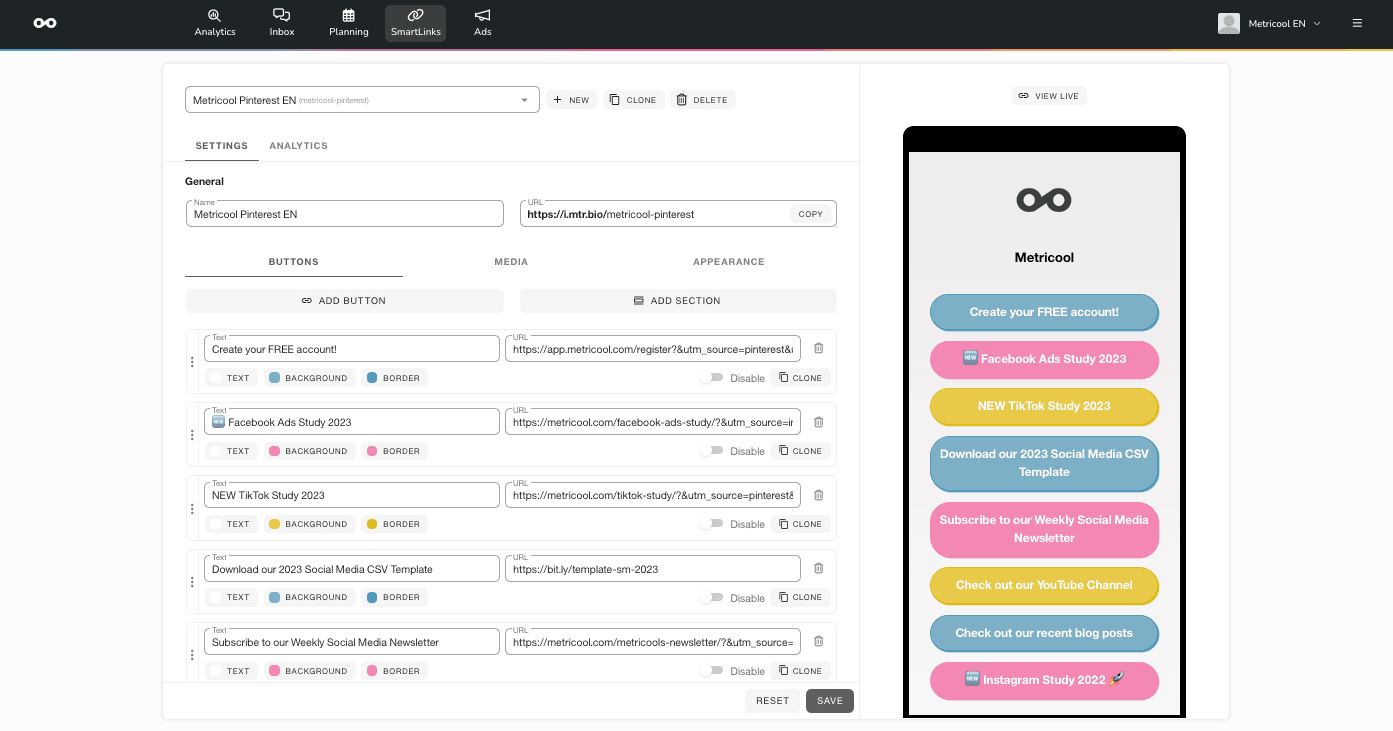This screenshot has width=1393, height=731.
Task: Toggle Disable switch for NEW TikTok Study
Action: (711, 524)
